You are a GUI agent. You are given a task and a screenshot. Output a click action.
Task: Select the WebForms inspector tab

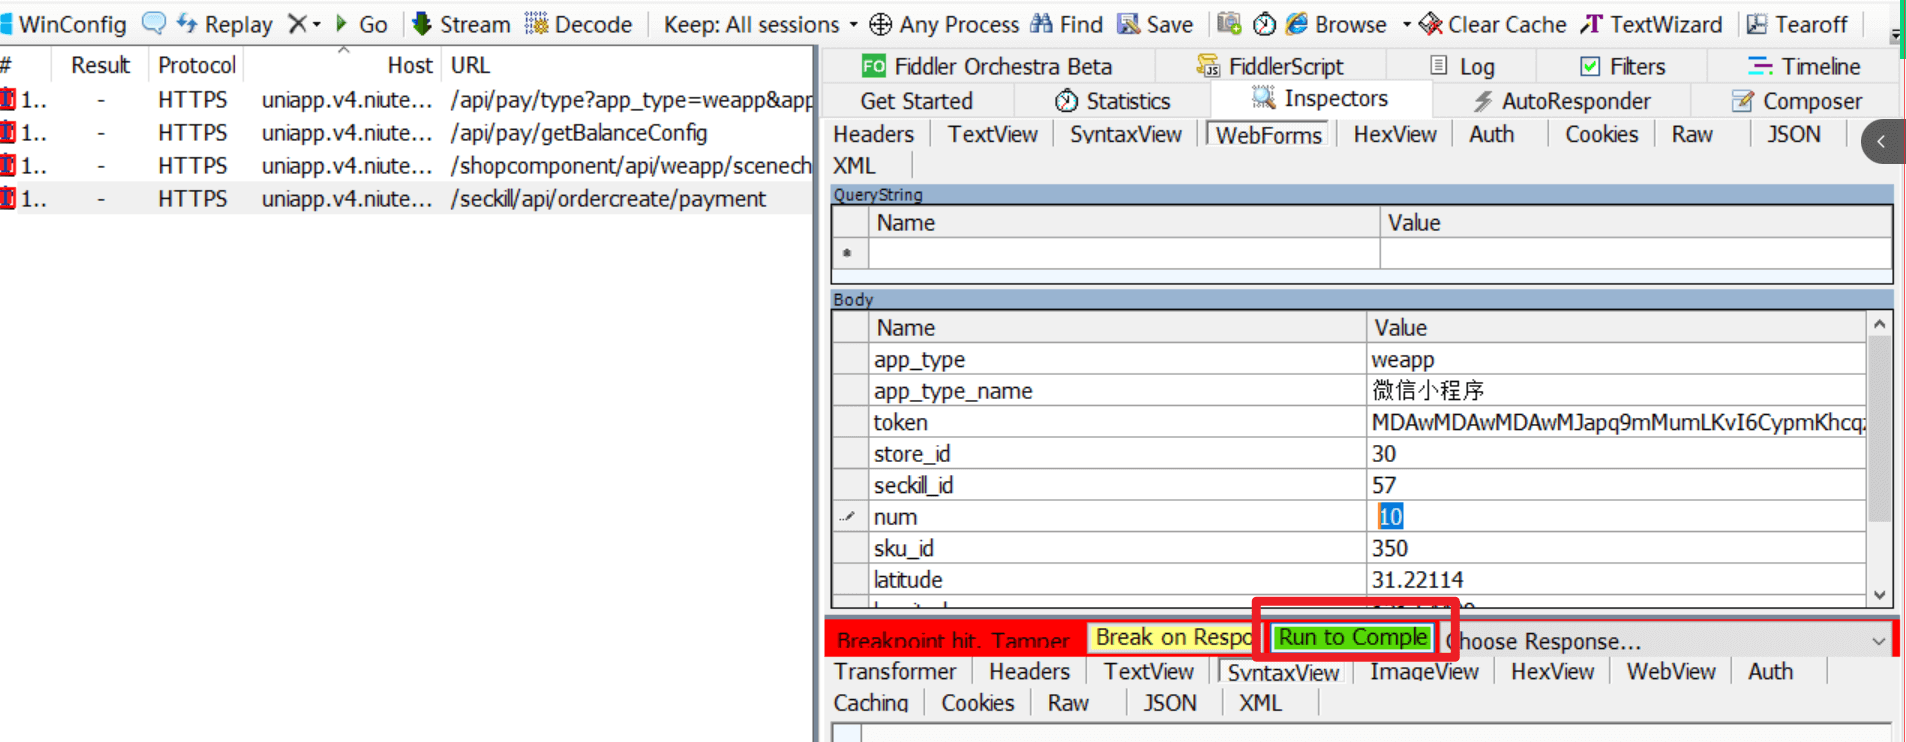pyautogui.click(x=1269, y=135)
